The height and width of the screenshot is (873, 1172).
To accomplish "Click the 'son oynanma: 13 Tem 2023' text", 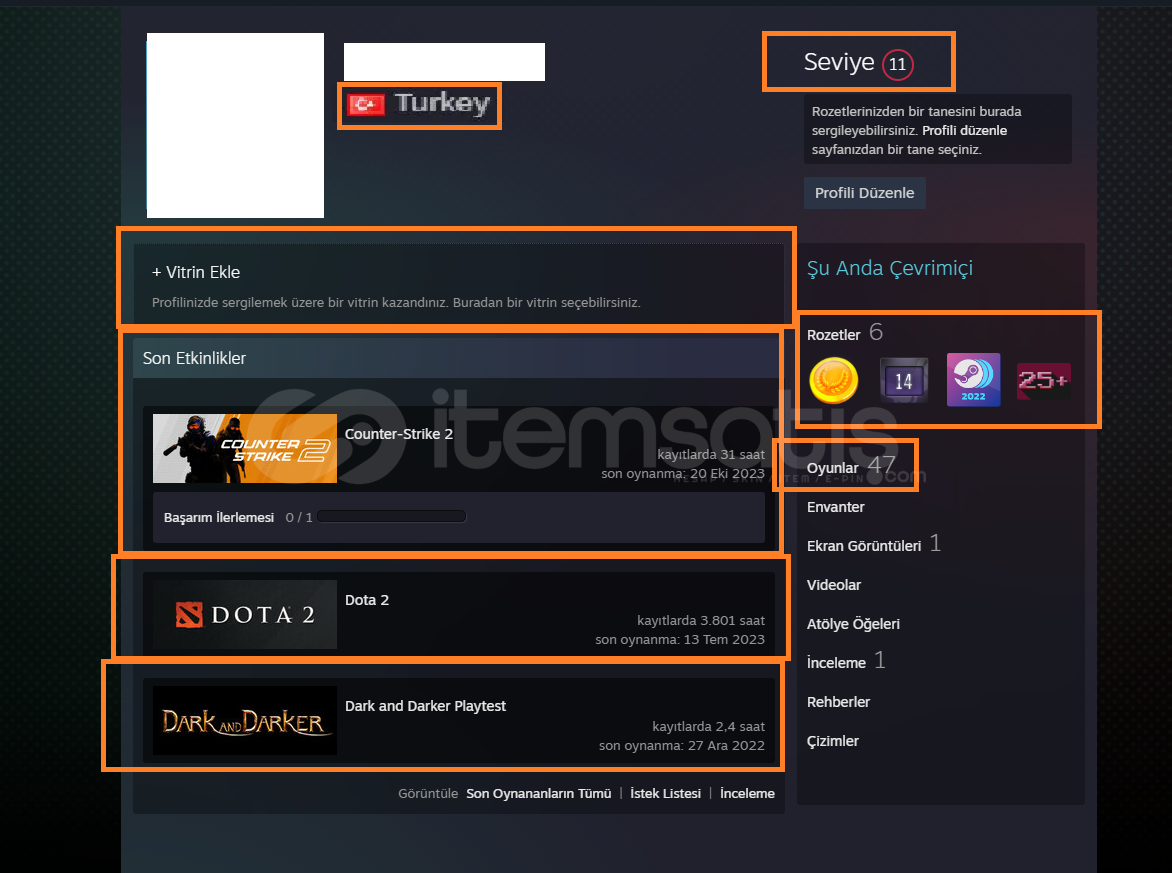I will 679,640.
